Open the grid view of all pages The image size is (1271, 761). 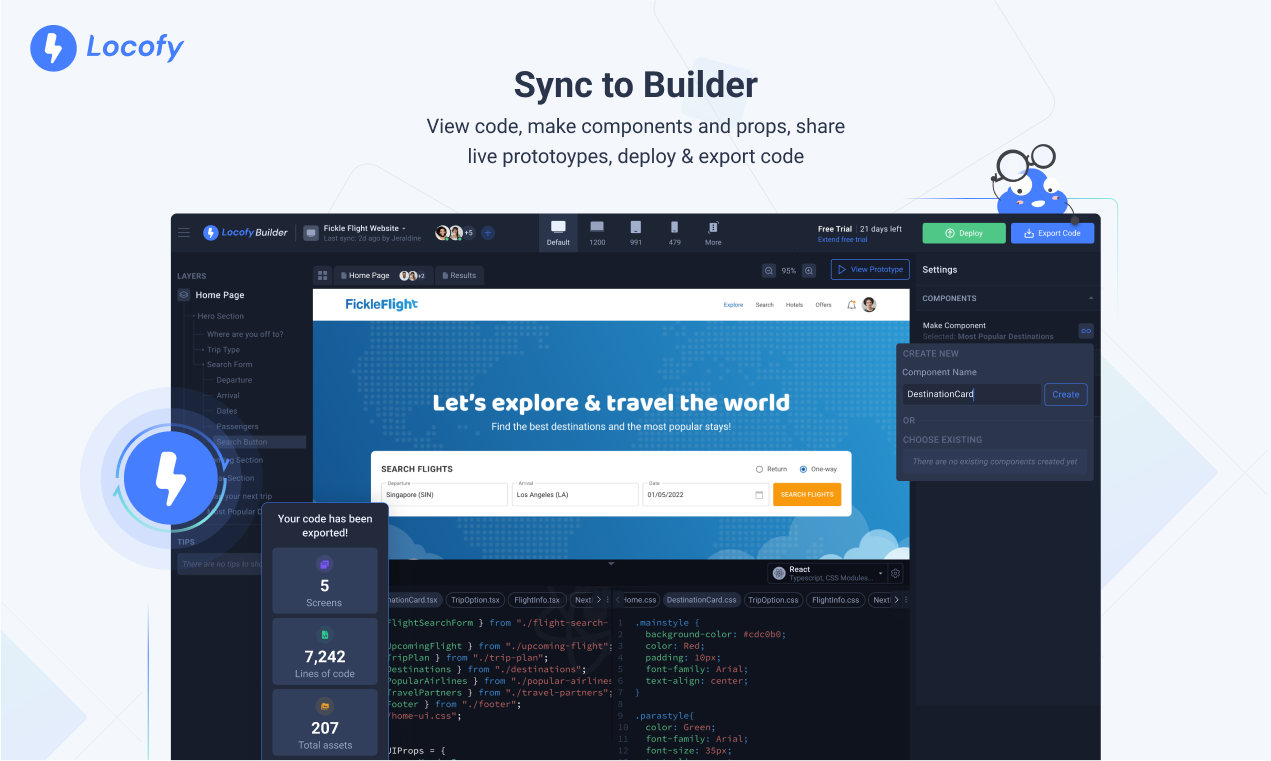tap(323, 275)
